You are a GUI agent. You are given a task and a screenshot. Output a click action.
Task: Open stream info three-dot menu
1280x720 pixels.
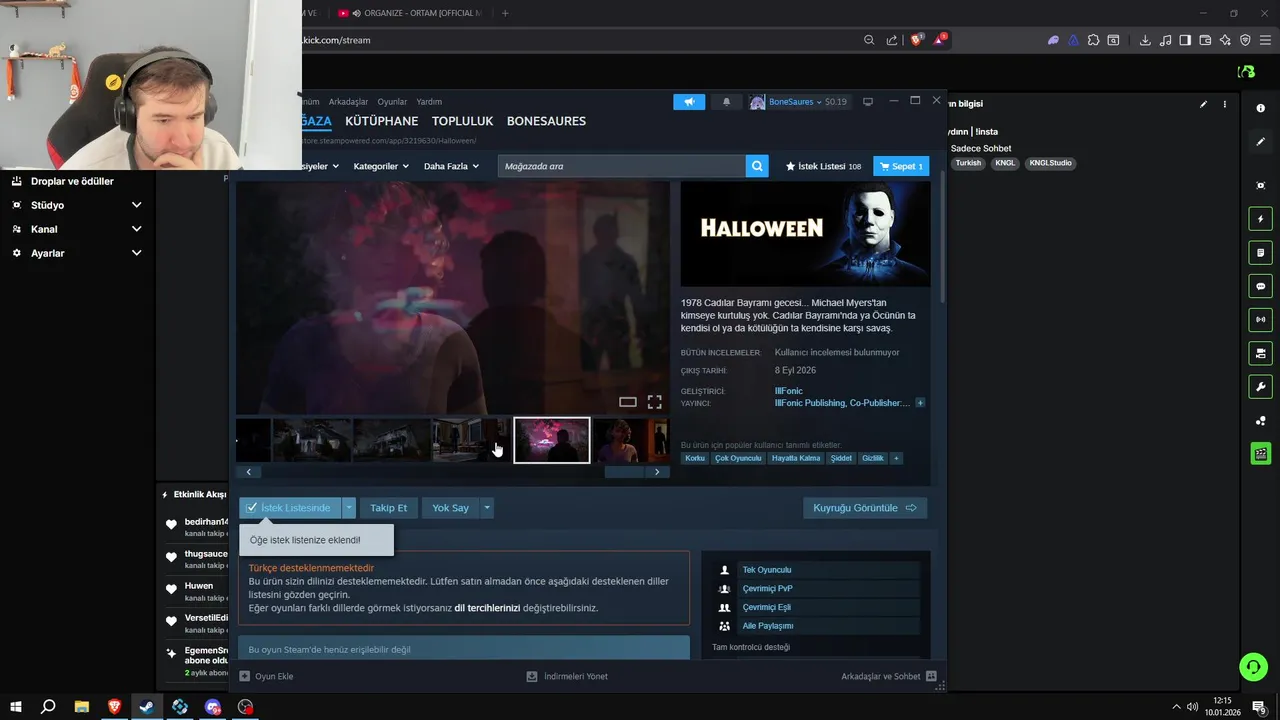tap(1225, 104)
